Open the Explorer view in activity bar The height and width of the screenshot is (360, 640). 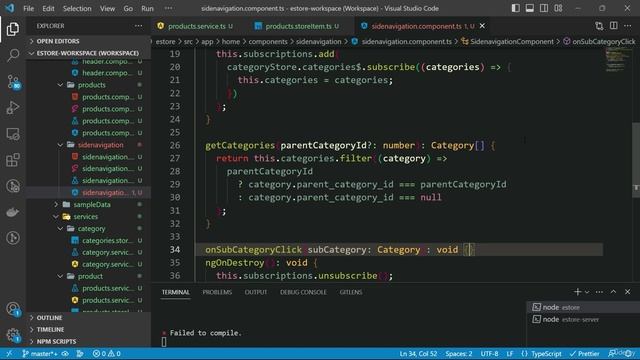13,29
